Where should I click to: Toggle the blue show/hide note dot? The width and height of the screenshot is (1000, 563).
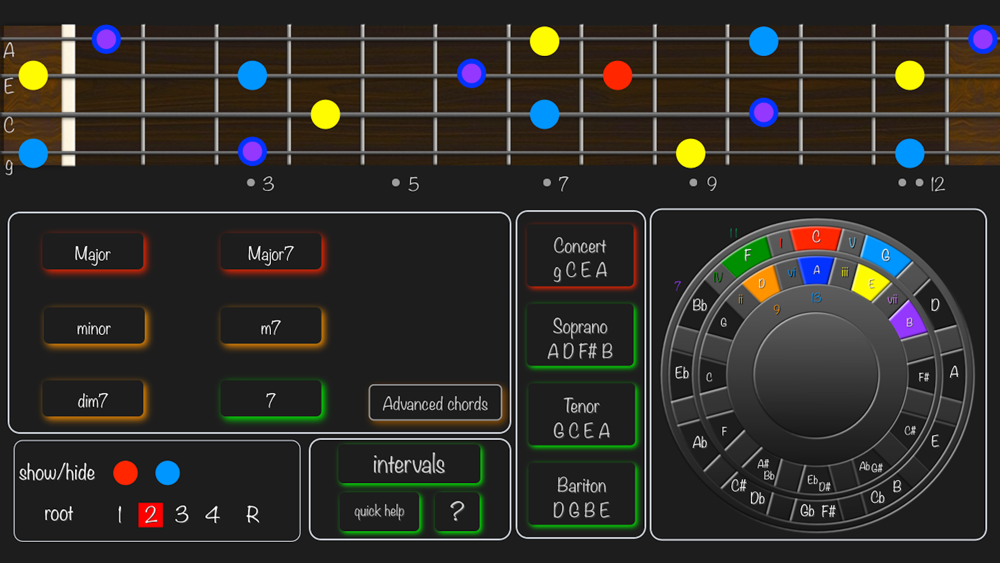(167, 473)
